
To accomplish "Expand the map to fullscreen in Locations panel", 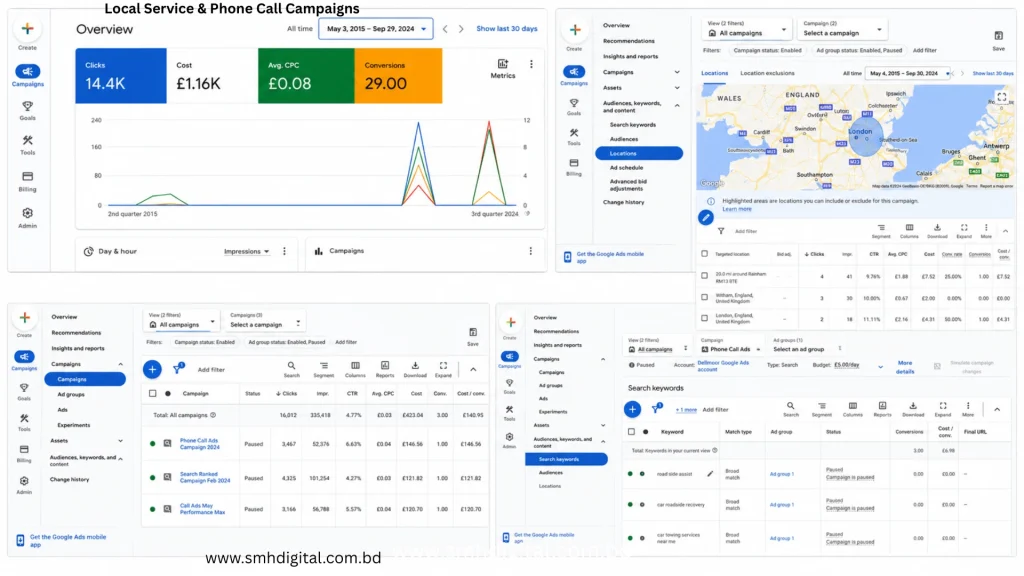I will [1002, 97].
